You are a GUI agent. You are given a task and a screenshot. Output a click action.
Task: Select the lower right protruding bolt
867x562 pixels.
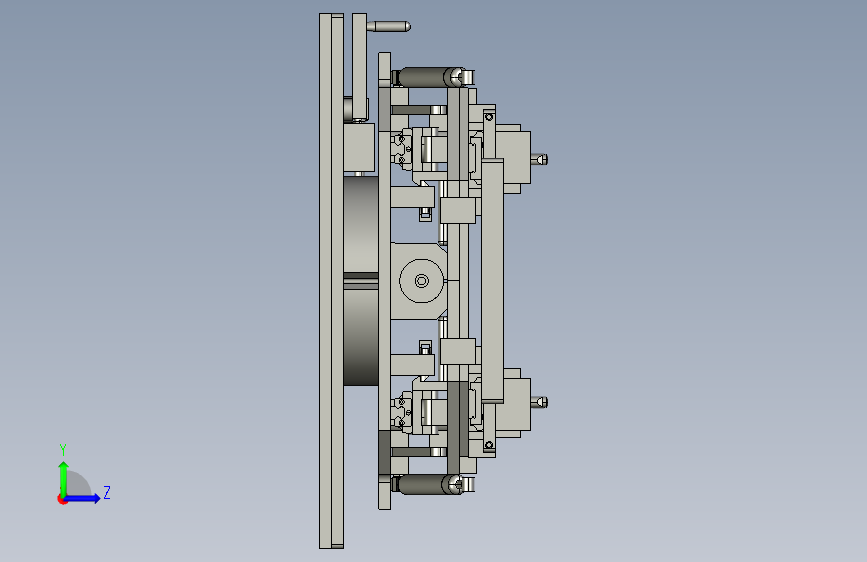[x=540, y=402]
